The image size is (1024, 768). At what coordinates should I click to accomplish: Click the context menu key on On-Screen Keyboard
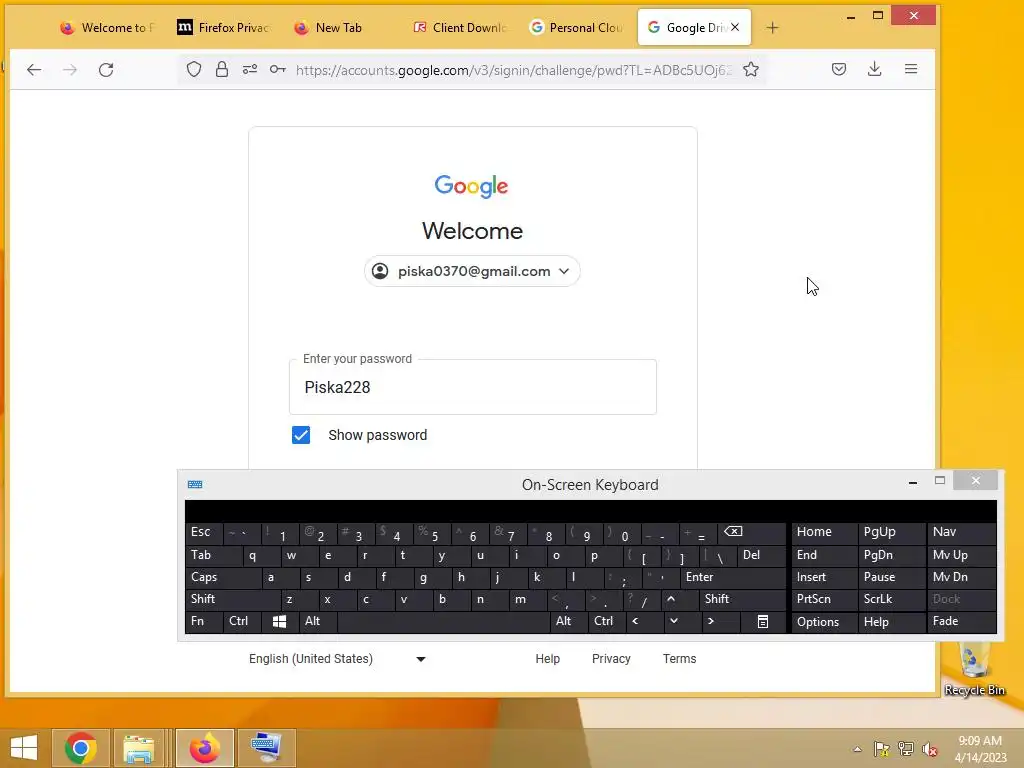(763, 622)
